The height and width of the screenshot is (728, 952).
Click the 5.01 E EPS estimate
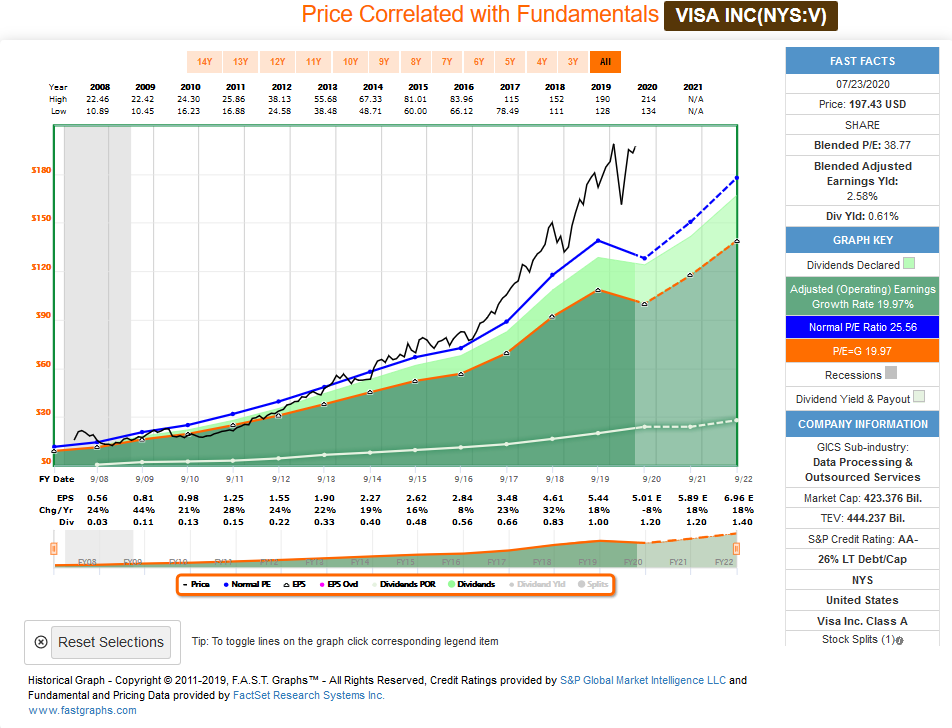(647, 498)
